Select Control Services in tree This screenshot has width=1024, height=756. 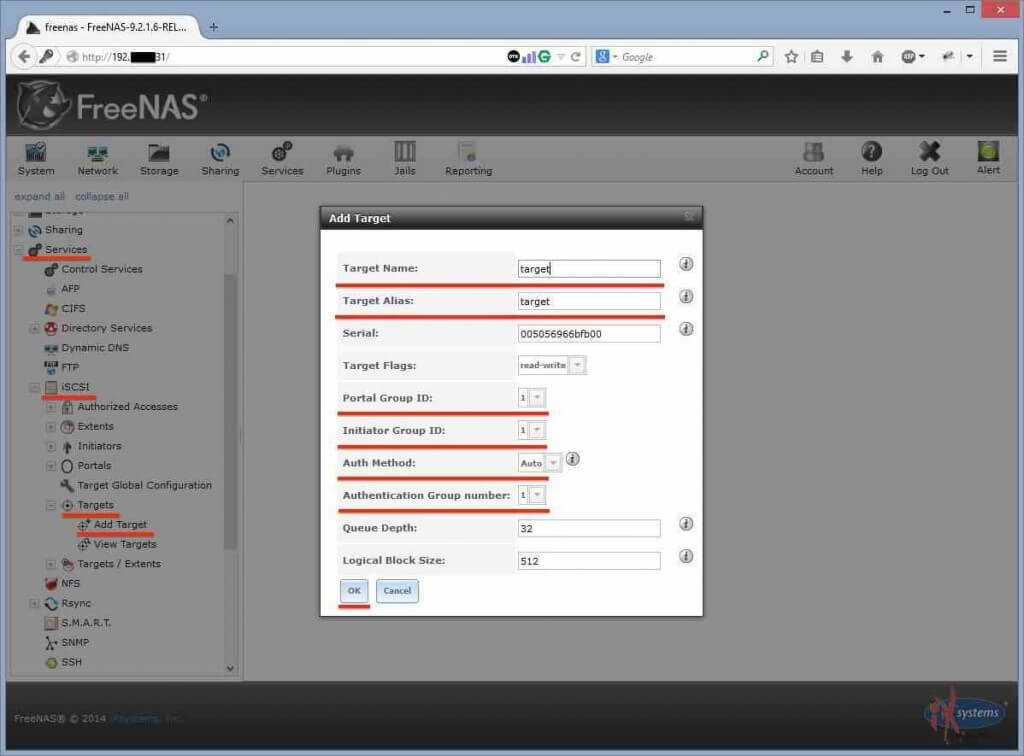point(101,269)
